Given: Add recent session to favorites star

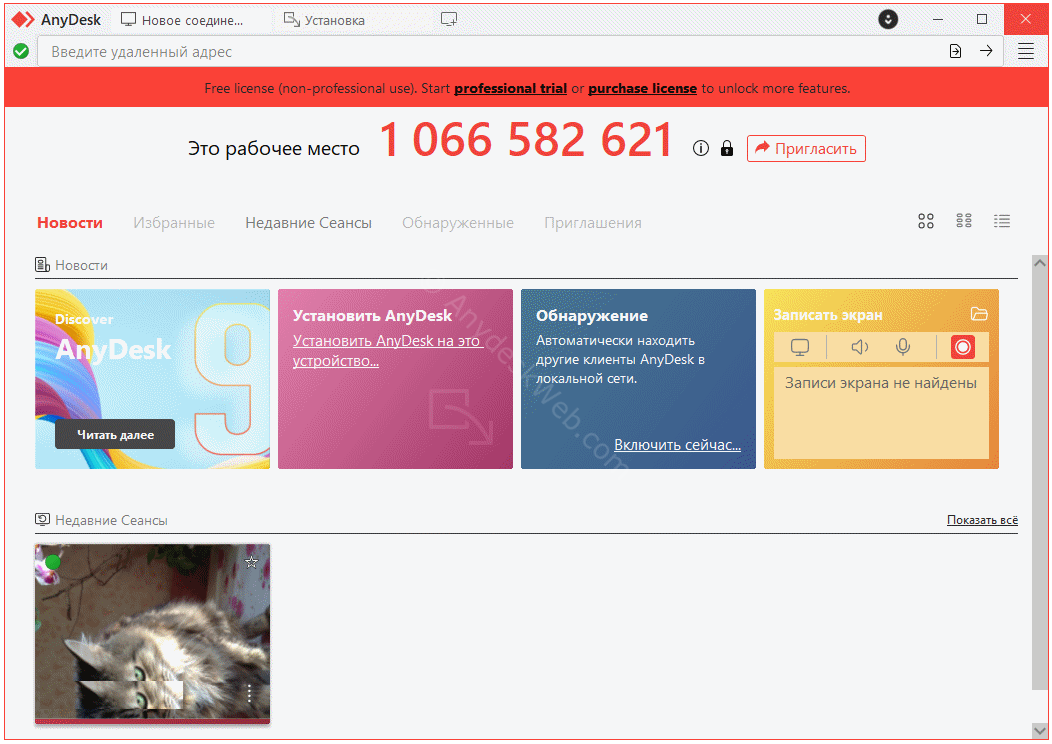Looking at the screenshot, I should (252, 562).
